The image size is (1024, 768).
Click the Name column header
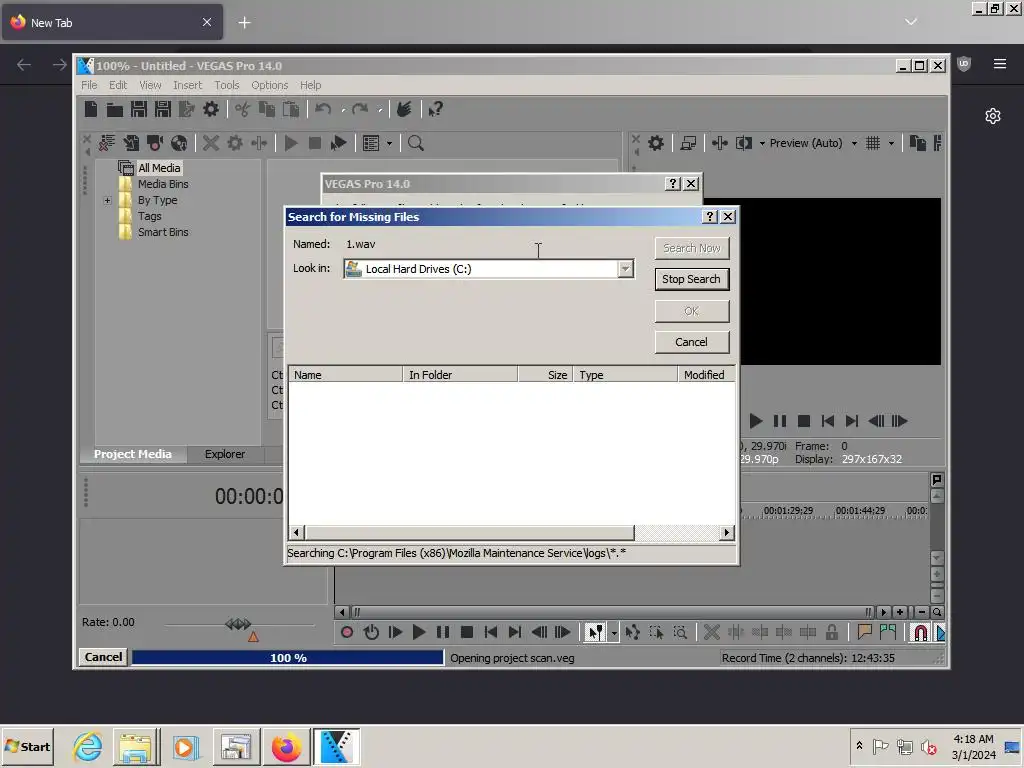coord(345,375)
